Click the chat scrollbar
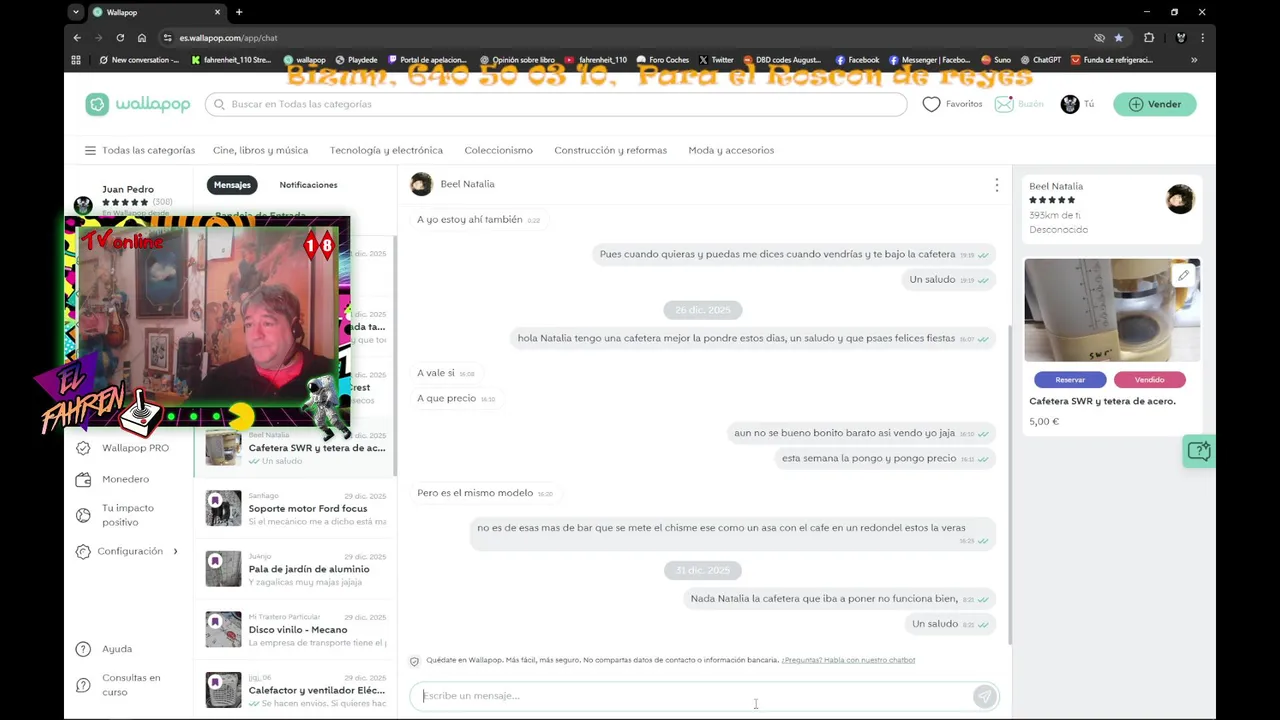The image size is (1280, 720). click(x=1008, y=485)
